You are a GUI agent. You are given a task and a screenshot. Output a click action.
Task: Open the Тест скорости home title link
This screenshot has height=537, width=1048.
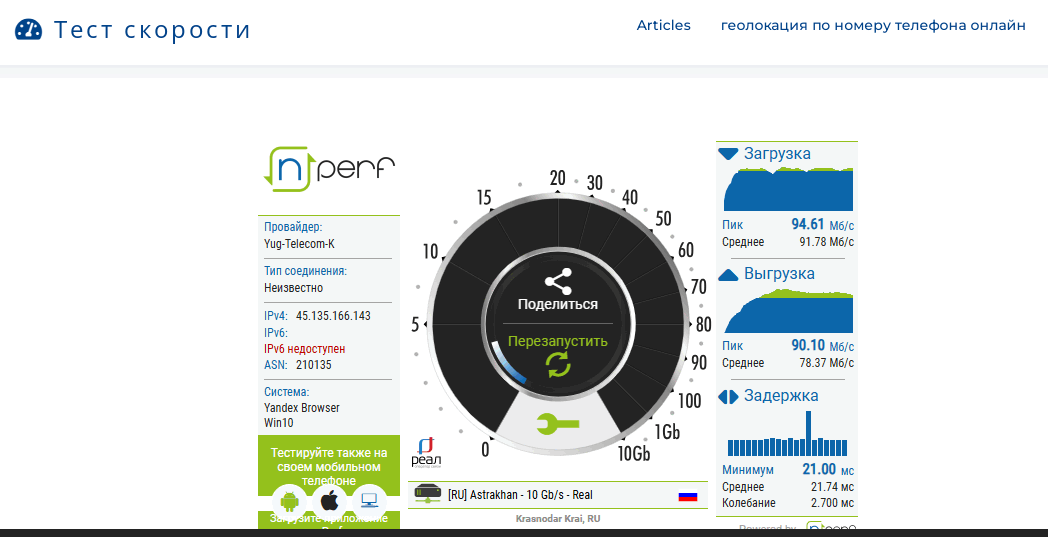tap(152, 29)
